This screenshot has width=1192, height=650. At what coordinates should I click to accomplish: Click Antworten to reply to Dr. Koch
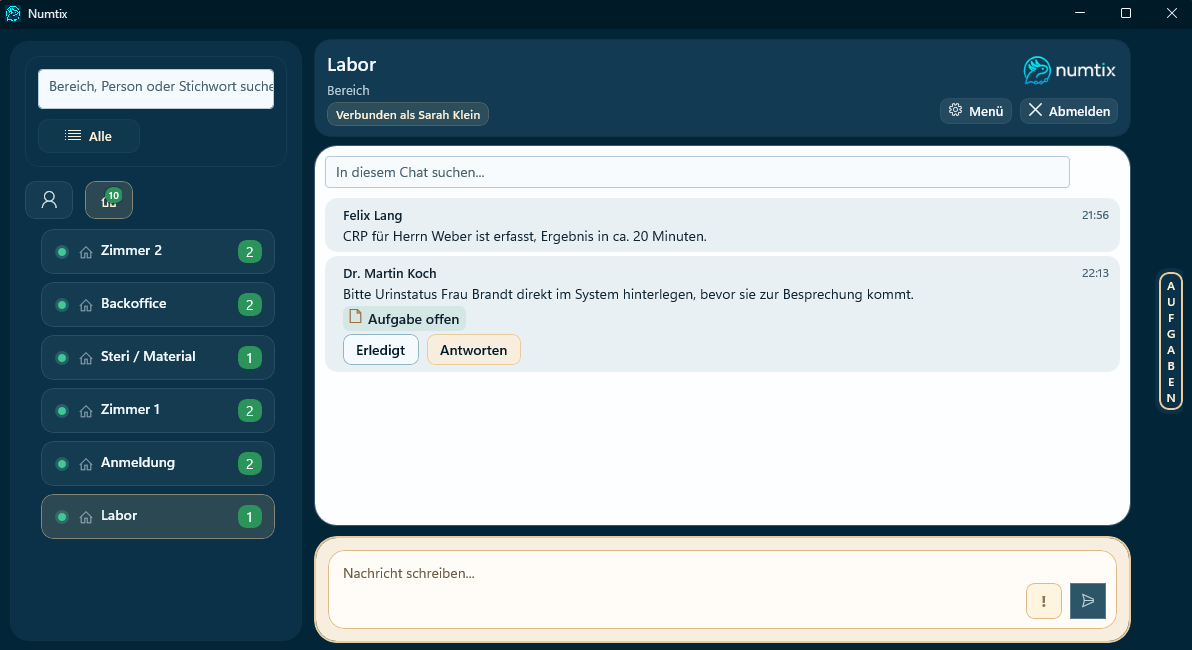click(x=474, y=350)
